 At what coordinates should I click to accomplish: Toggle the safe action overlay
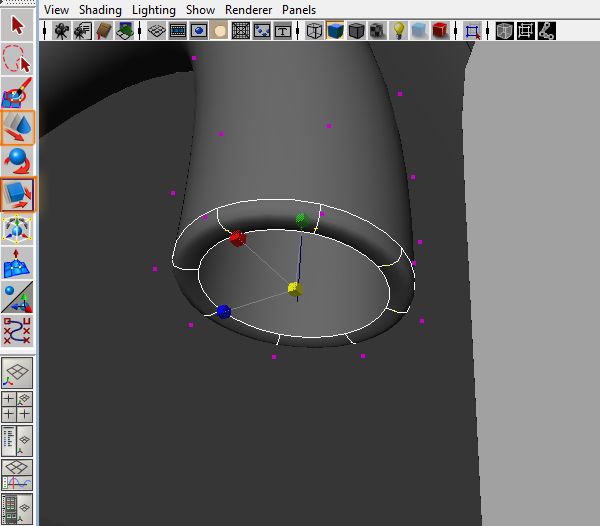[262, 31]
